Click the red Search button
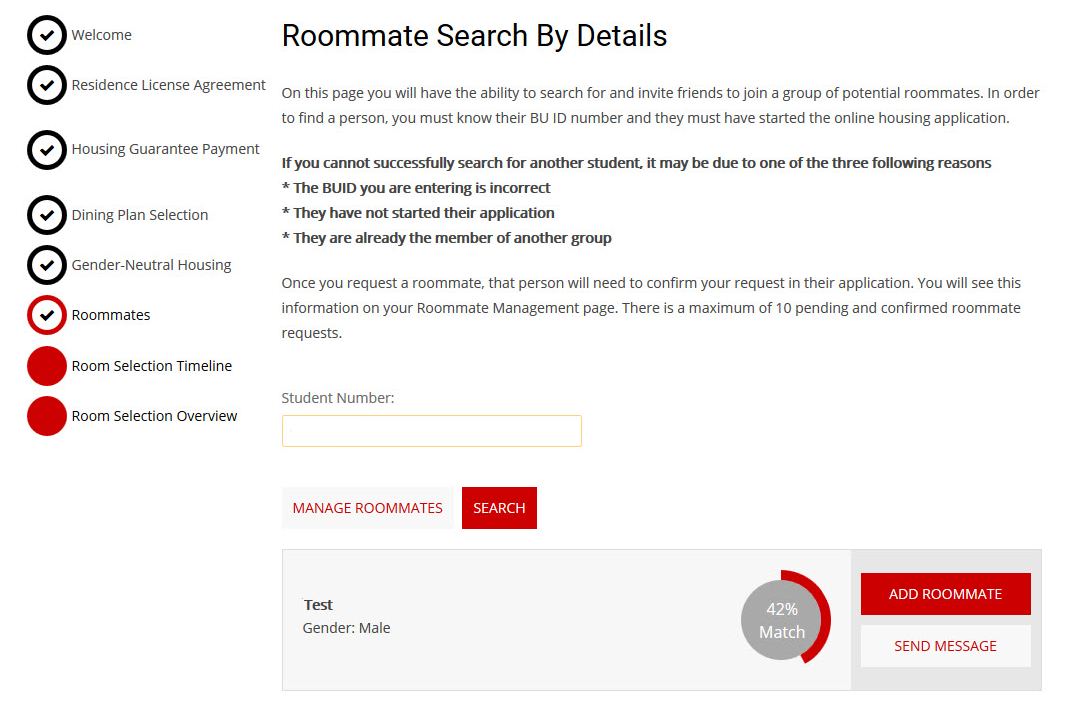 pyautogui.click(x=499, y=508)
